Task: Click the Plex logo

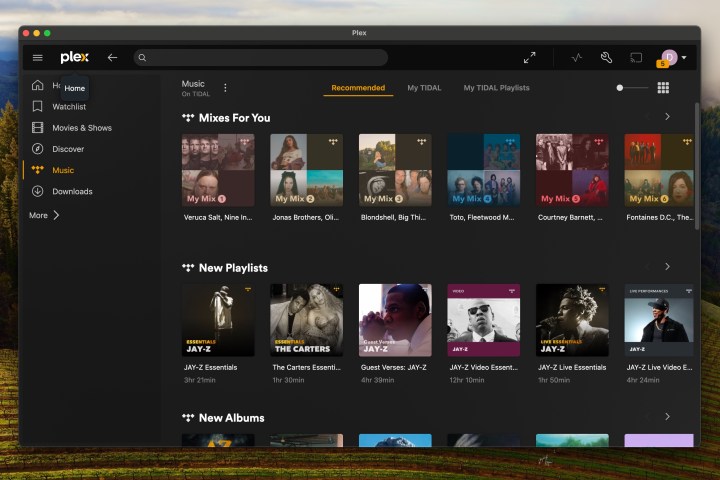Action: tap(74, 57)
